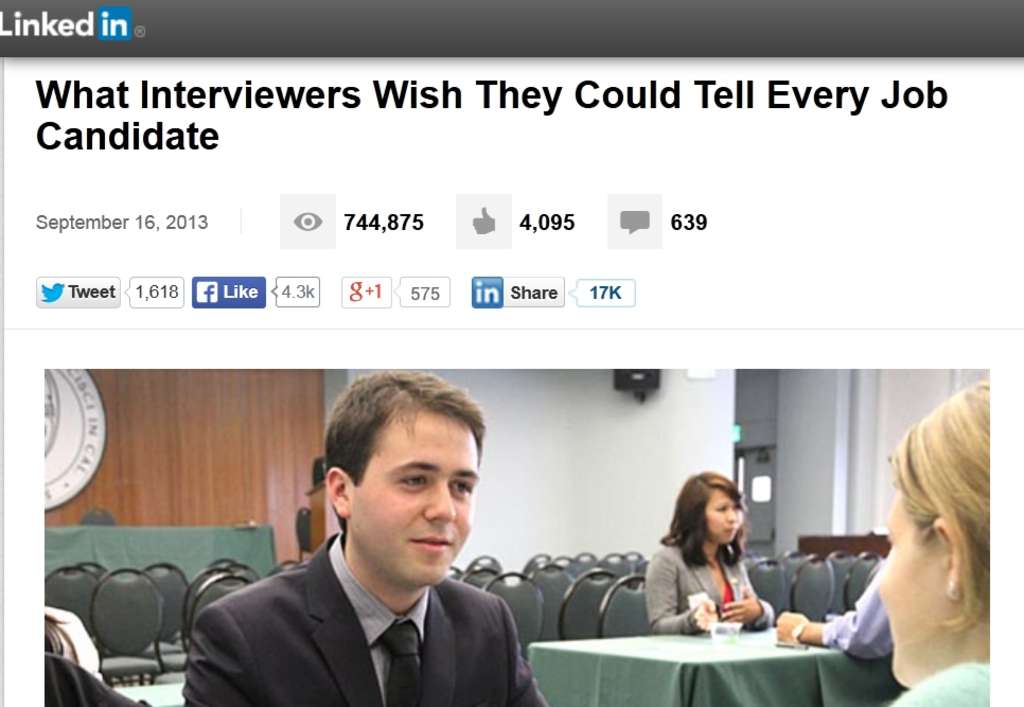This screenshot has width=1024, height=707.
Task: Click the 17K LinkedIn share count
Action: (x=605, y=293)
